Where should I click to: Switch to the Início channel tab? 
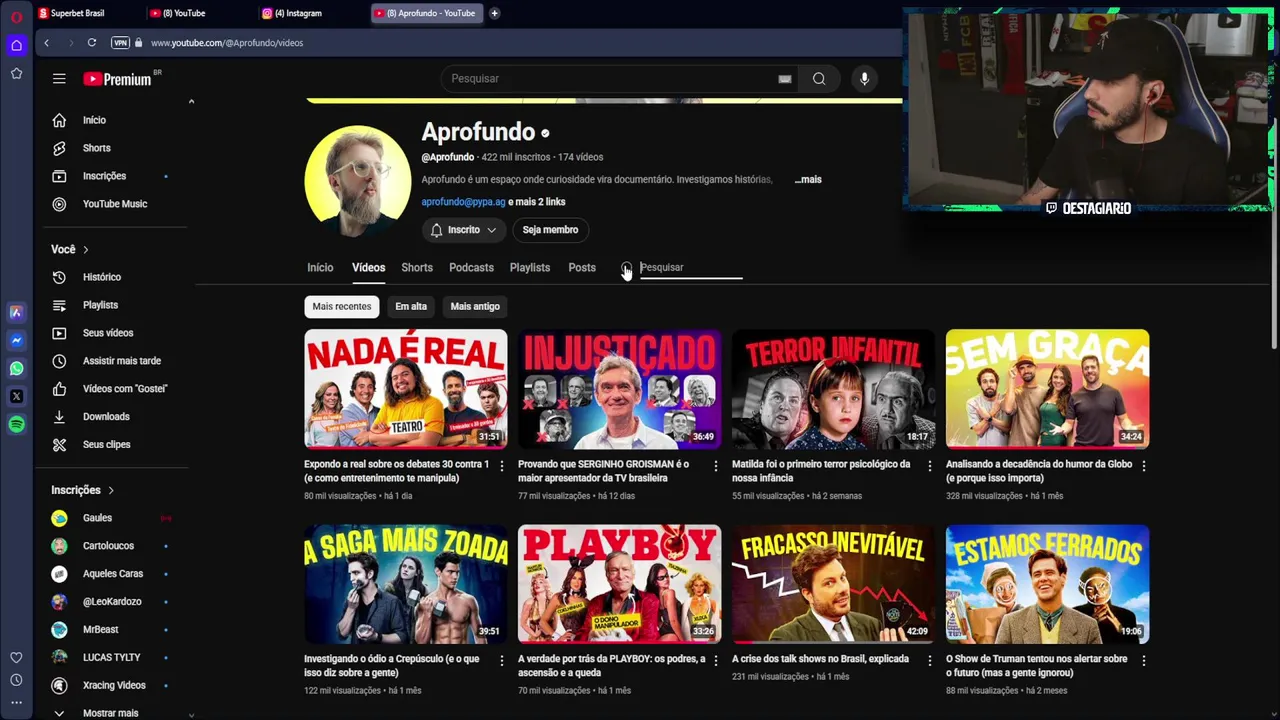tap(320, 268)
